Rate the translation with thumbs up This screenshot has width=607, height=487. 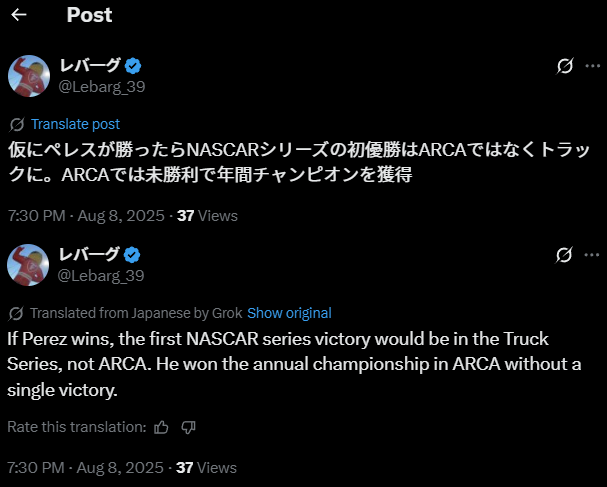162,427
